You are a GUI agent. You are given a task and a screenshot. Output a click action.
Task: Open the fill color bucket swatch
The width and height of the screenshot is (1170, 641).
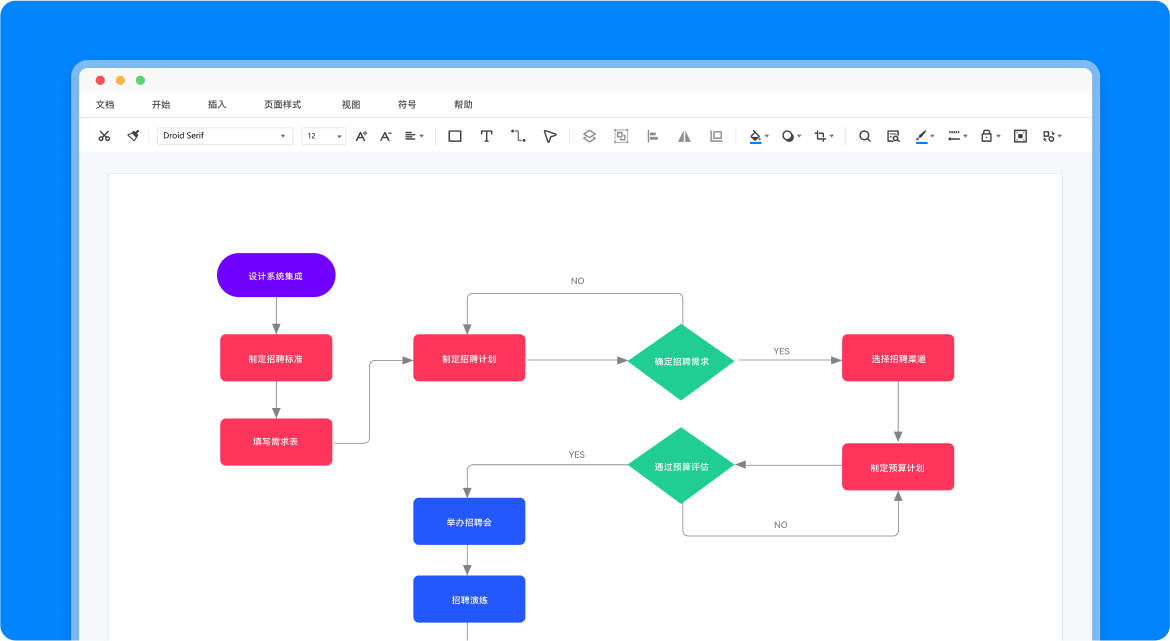(x=756, y=136)
